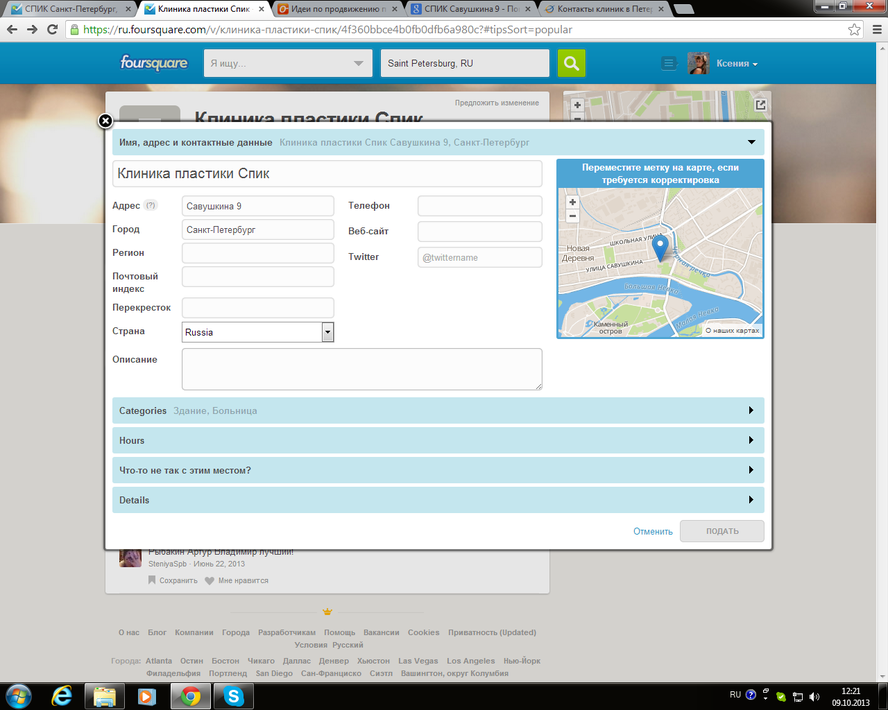
Task: Click the Отменить link
Action: 653,531
